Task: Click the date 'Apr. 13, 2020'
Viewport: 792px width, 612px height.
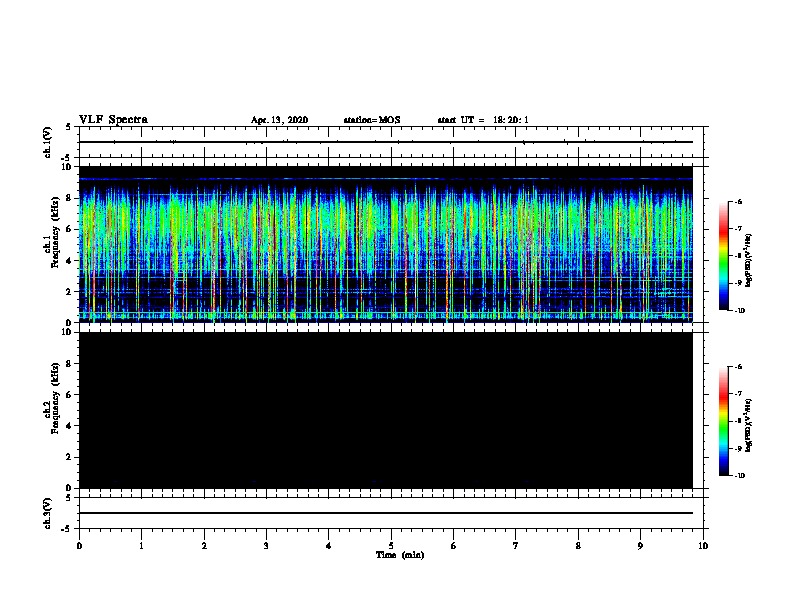Action: (279, 120)
